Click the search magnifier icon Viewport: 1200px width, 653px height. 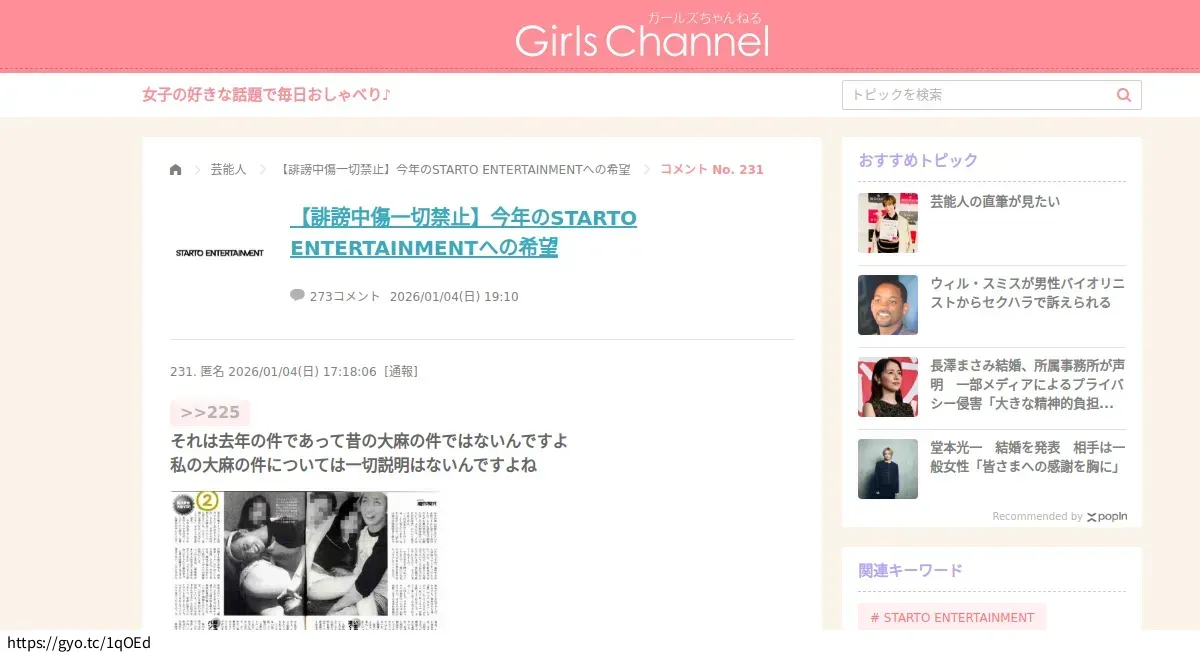point(1124,95)
